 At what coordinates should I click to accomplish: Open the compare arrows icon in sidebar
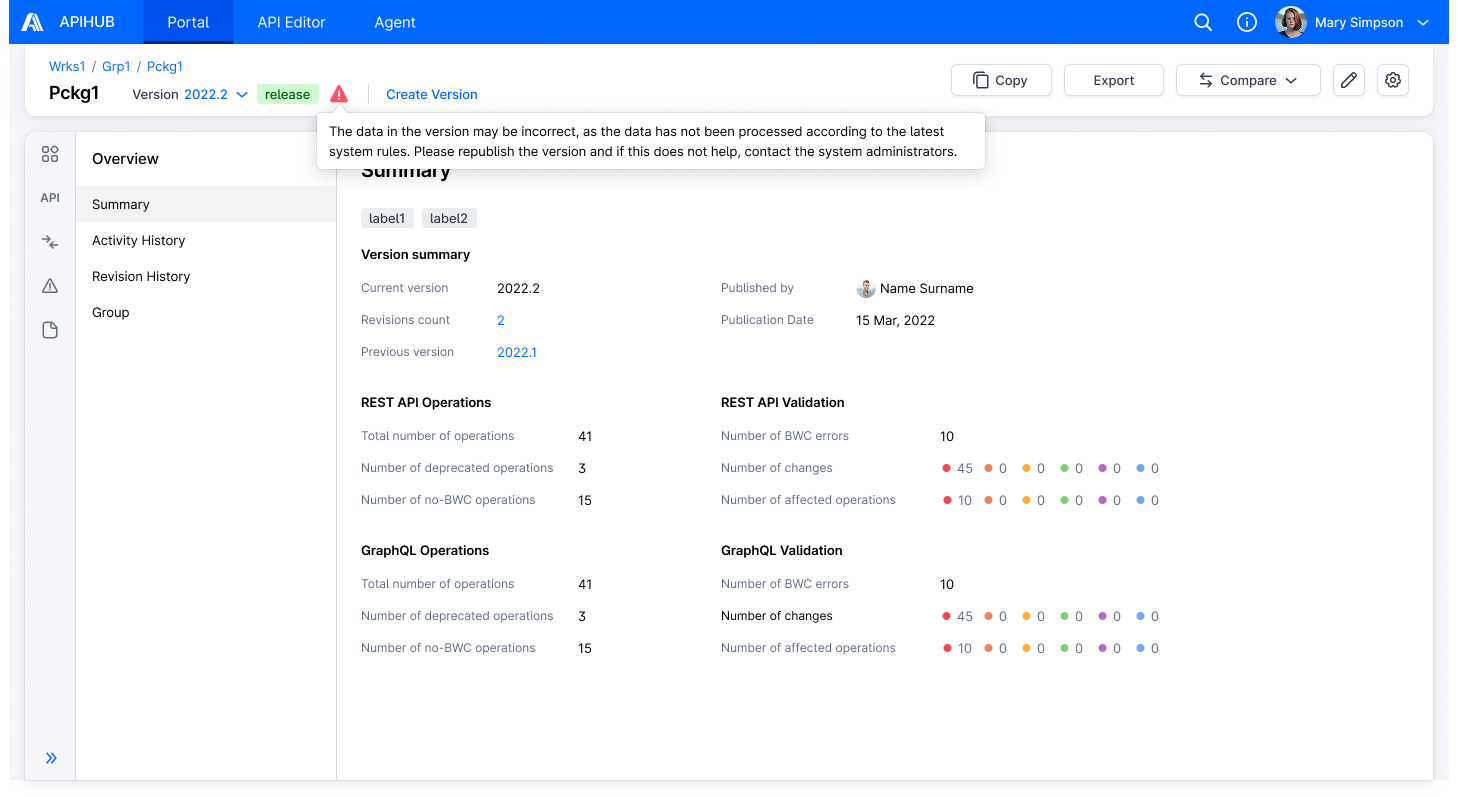coord(50,242)
